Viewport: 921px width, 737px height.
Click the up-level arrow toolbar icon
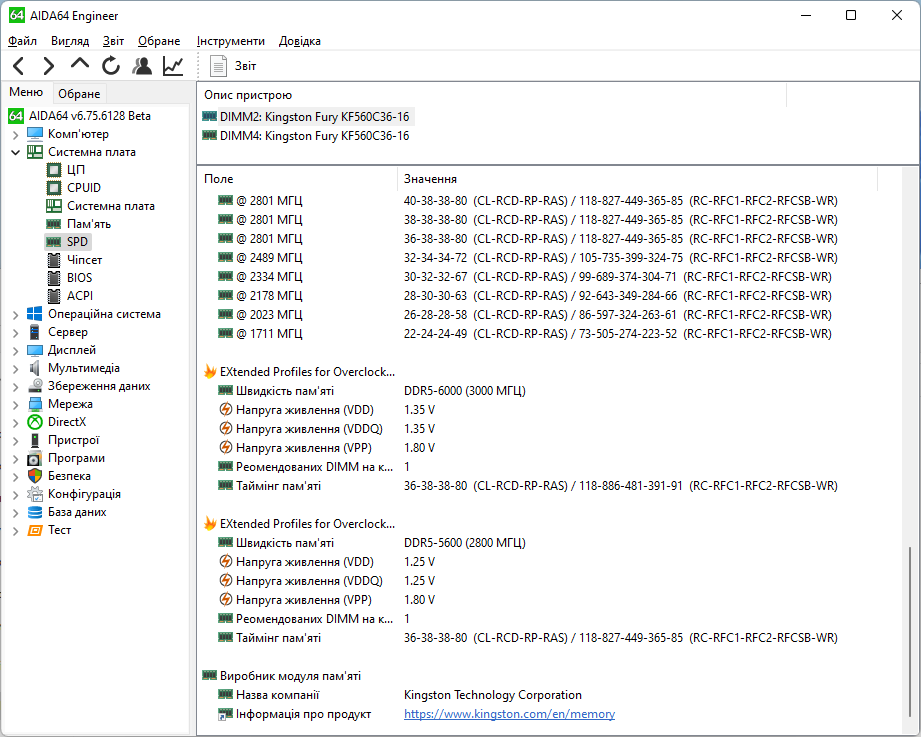coord(80,65)
